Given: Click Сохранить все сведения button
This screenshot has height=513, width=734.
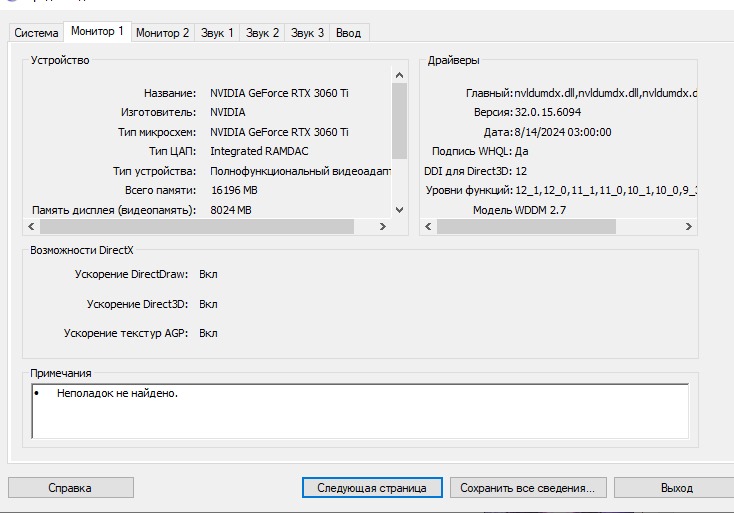Looking at the screenshot, I should (528, 488).
